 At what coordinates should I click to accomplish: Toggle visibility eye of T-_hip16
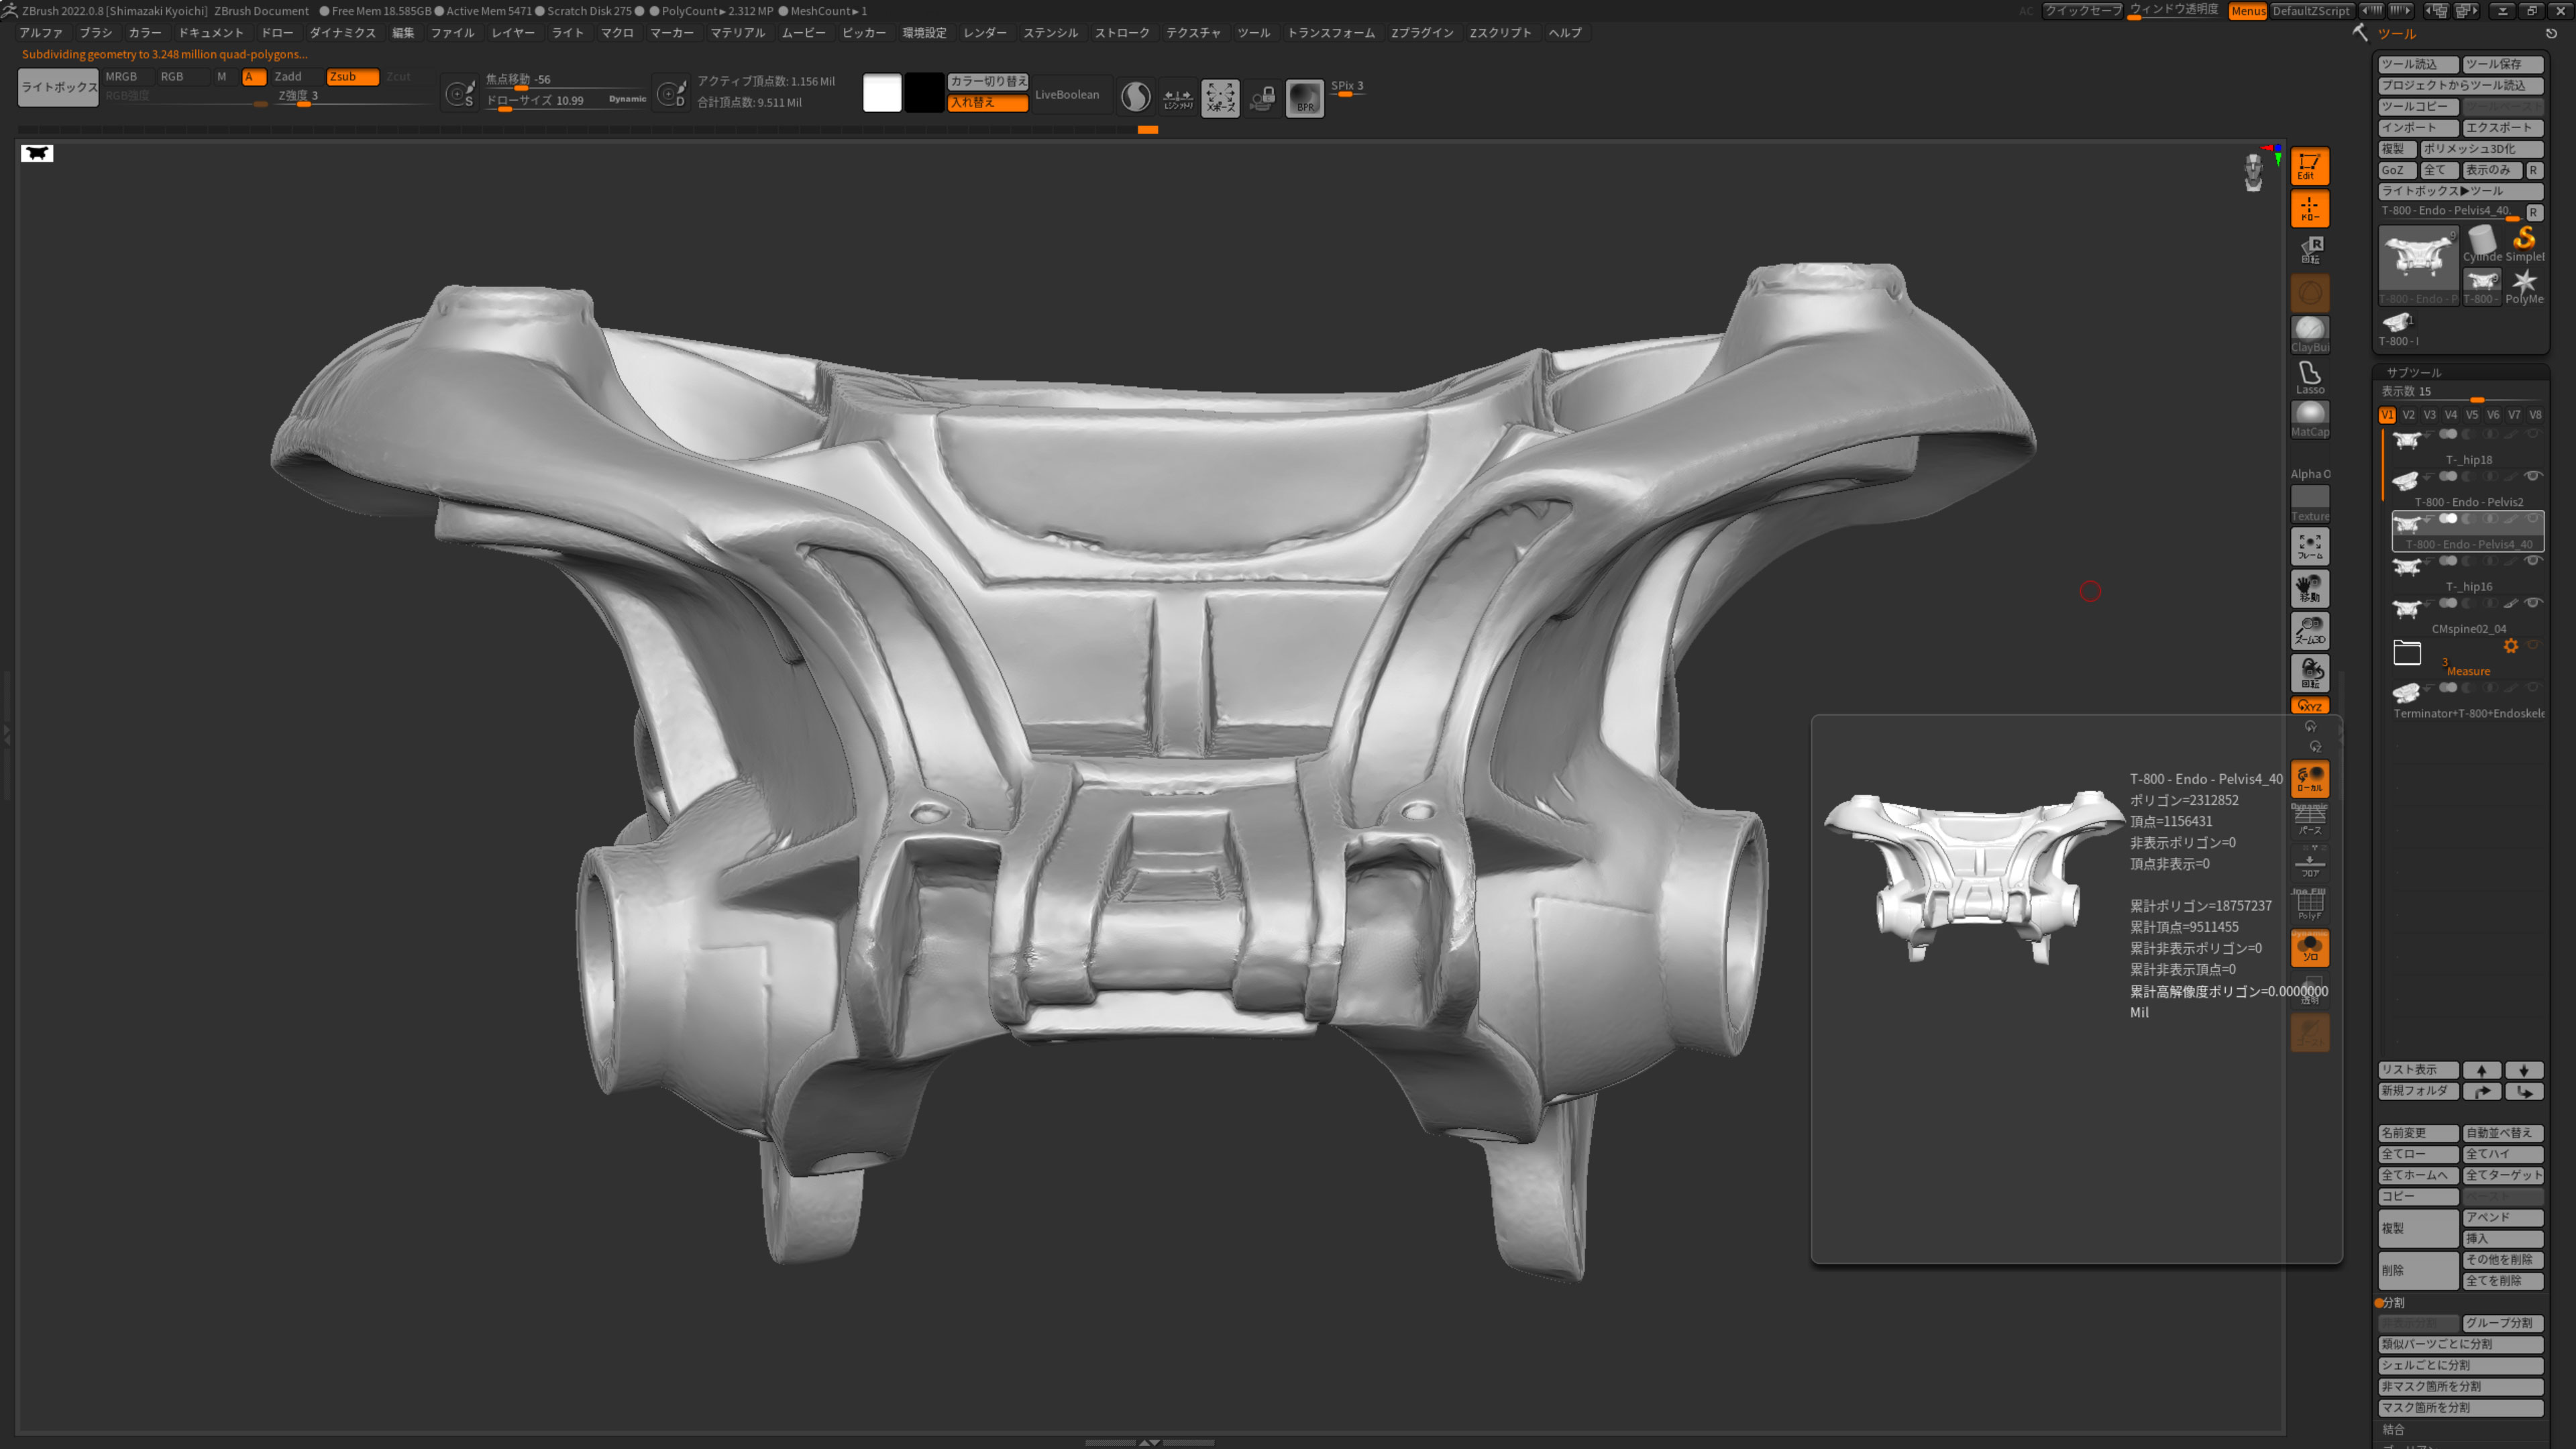(2533, 561)
